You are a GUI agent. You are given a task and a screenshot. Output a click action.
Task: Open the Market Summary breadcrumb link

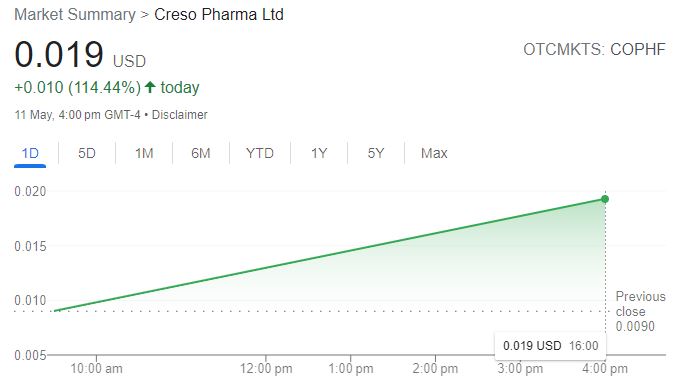[x=75, y=15]
